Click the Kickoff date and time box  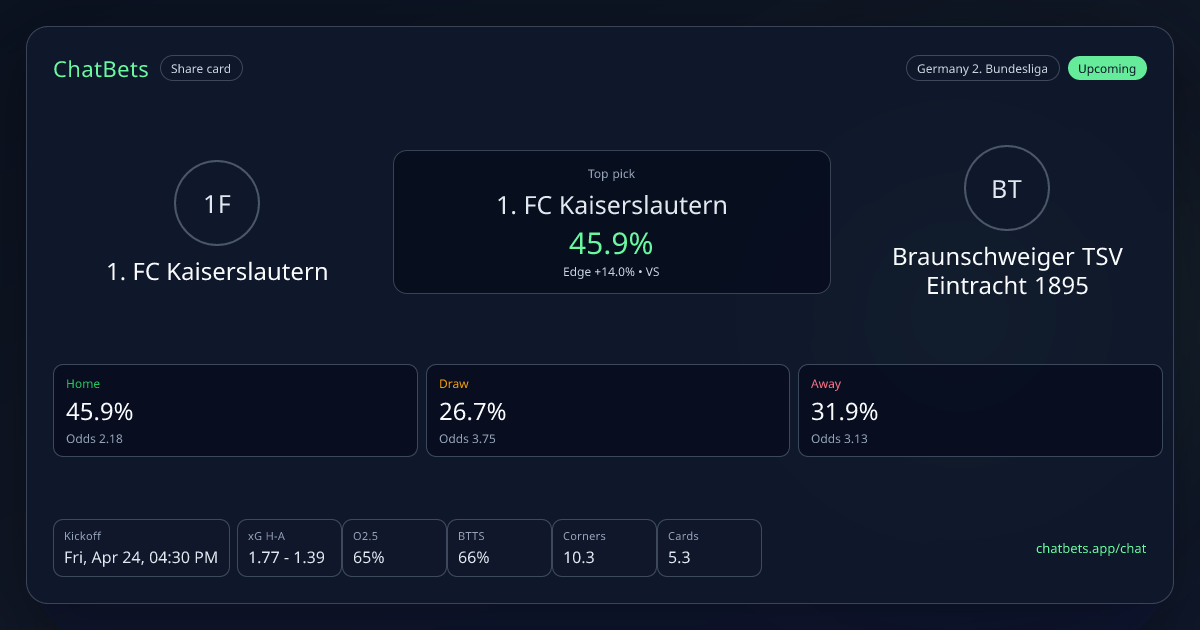pos(141,548)
